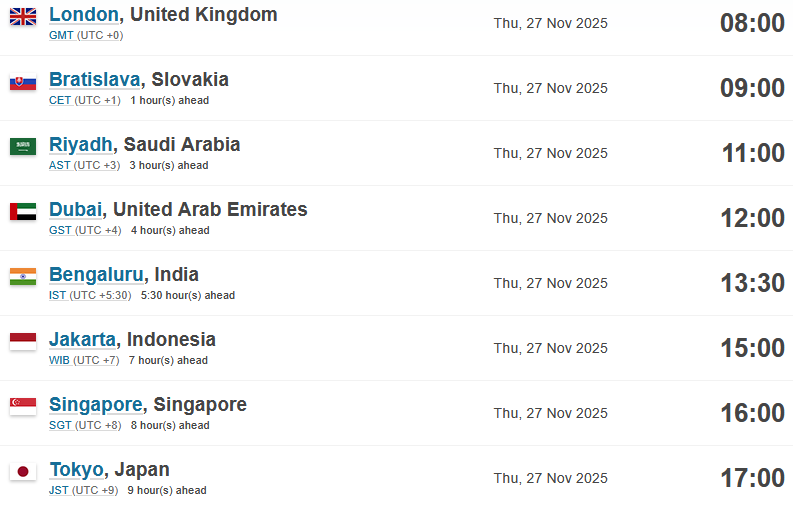Open the Dubai city link

76,209
